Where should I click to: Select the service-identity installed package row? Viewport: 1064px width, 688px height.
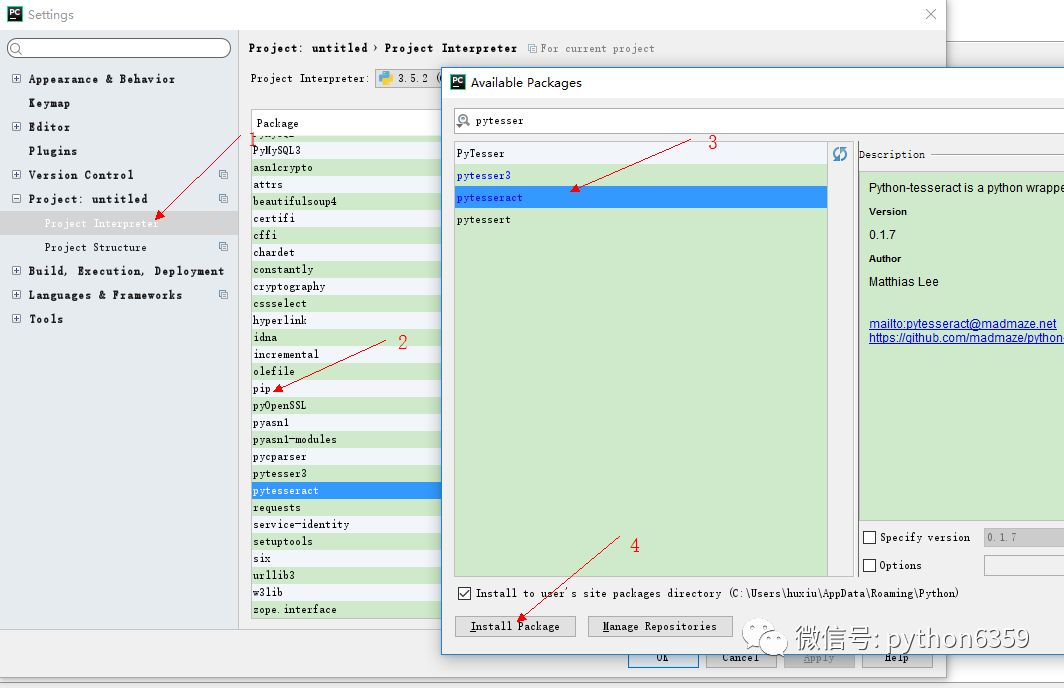click(x=346, y=524)
